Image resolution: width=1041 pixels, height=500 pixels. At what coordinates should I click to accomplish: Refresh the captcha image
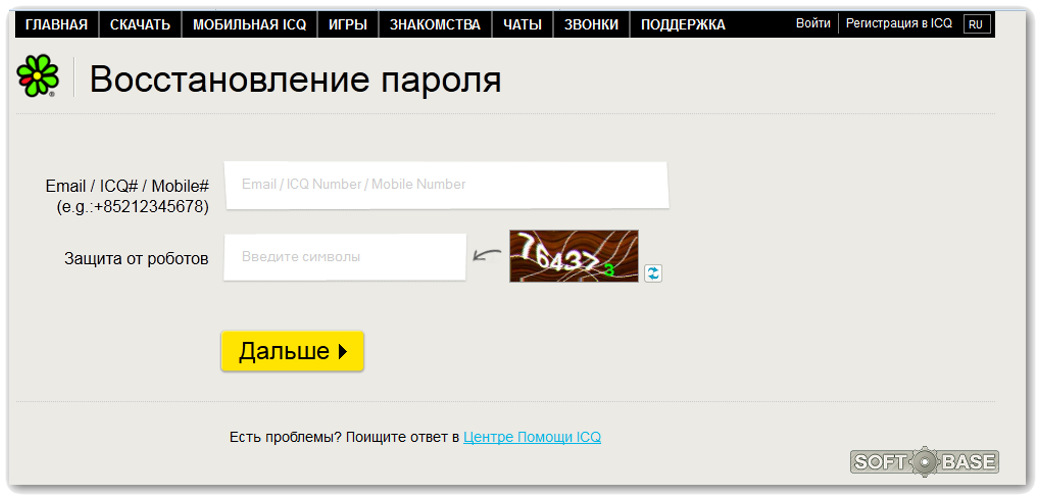(x=653, y=272)
